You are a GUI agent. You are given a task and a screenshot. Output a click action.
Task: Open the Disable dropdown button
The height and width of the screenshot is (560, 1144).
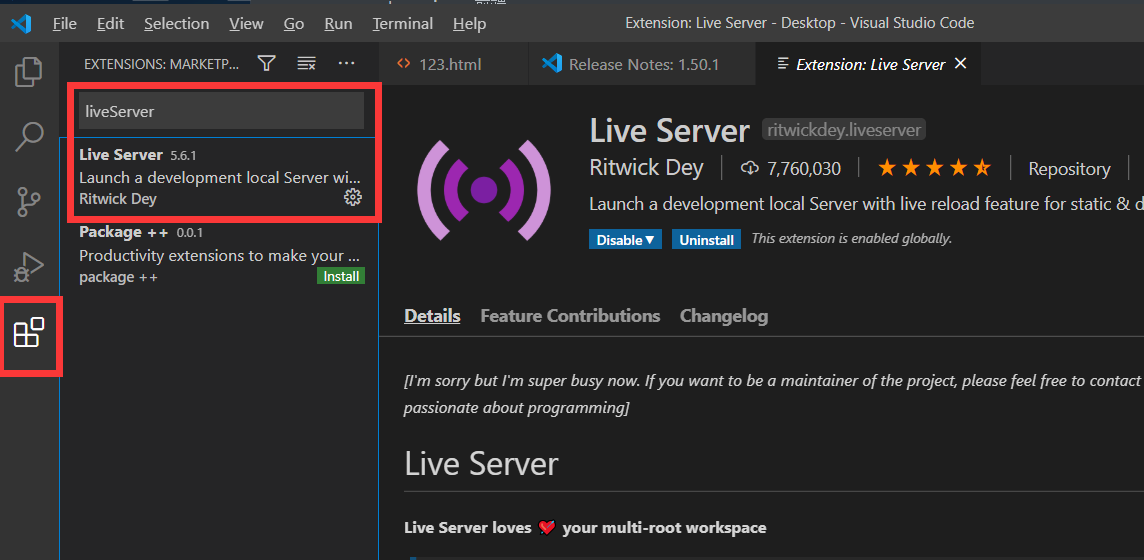(625, 239)
